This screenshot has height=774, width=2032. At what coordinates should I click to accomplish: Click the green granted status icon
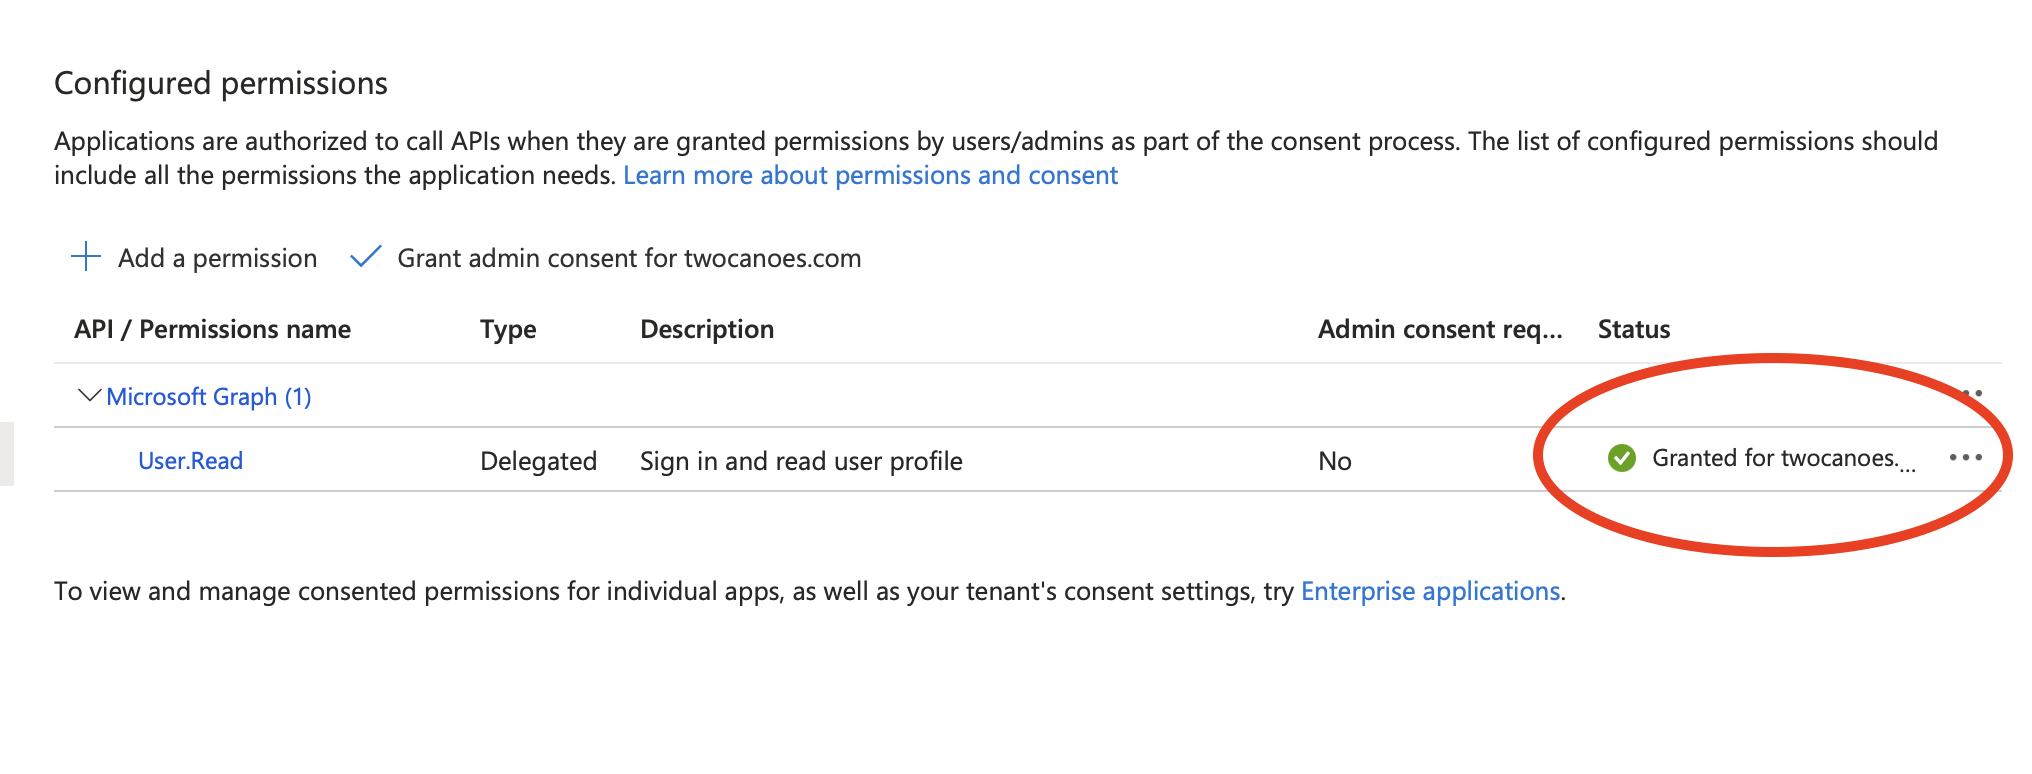pyautogui.click(x=1622, y=459)
